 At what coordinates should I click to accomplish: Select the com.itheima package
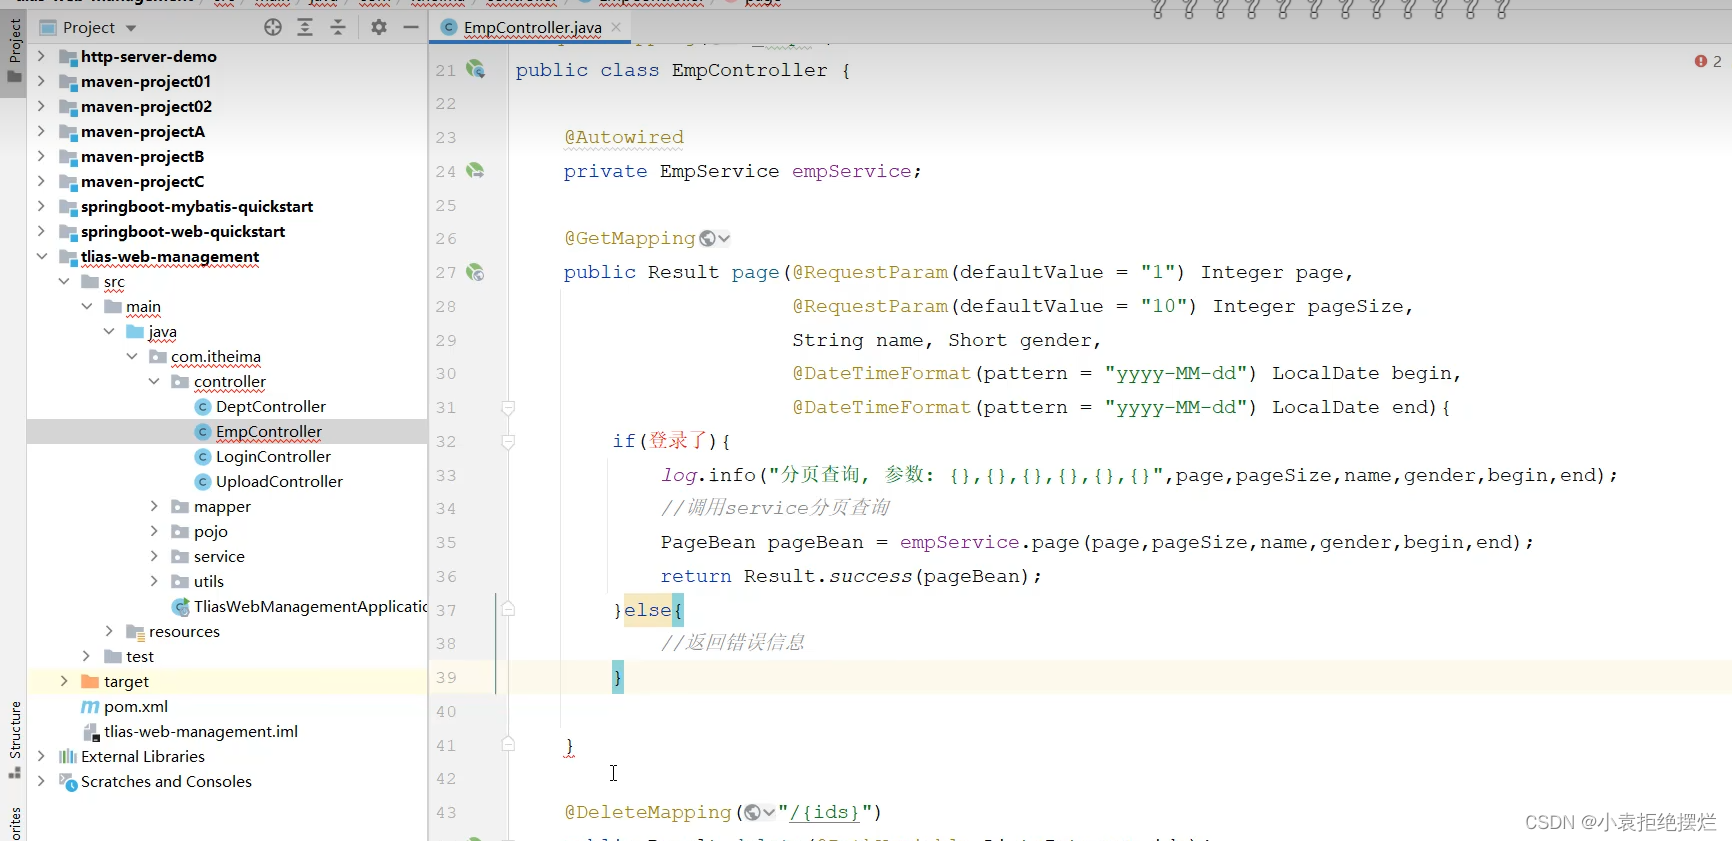(x=216, y=357)
